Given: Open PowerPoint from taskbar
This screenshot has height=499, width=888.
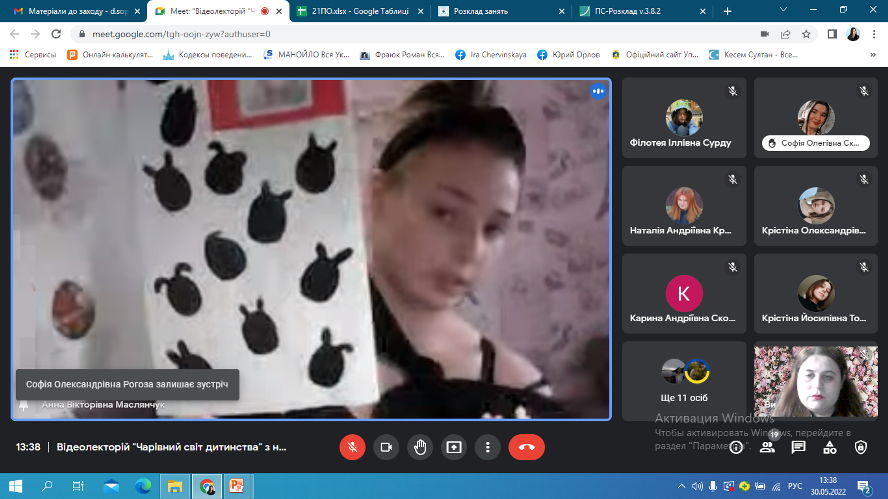Looking at the screenshot, I should point(237,486).
